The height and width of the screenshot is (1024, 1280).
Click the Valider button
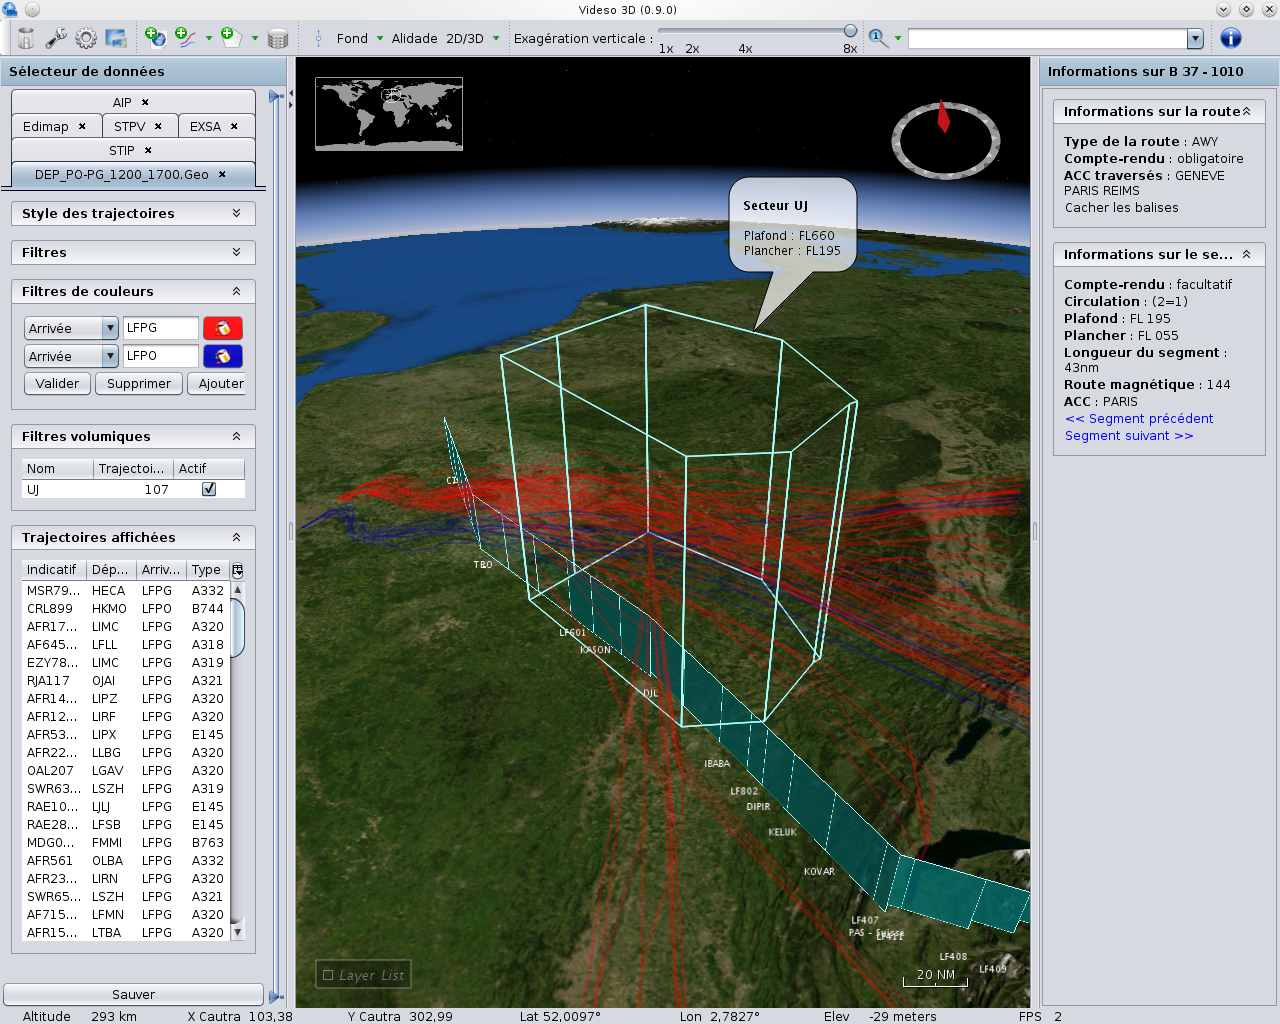[57, 384]
